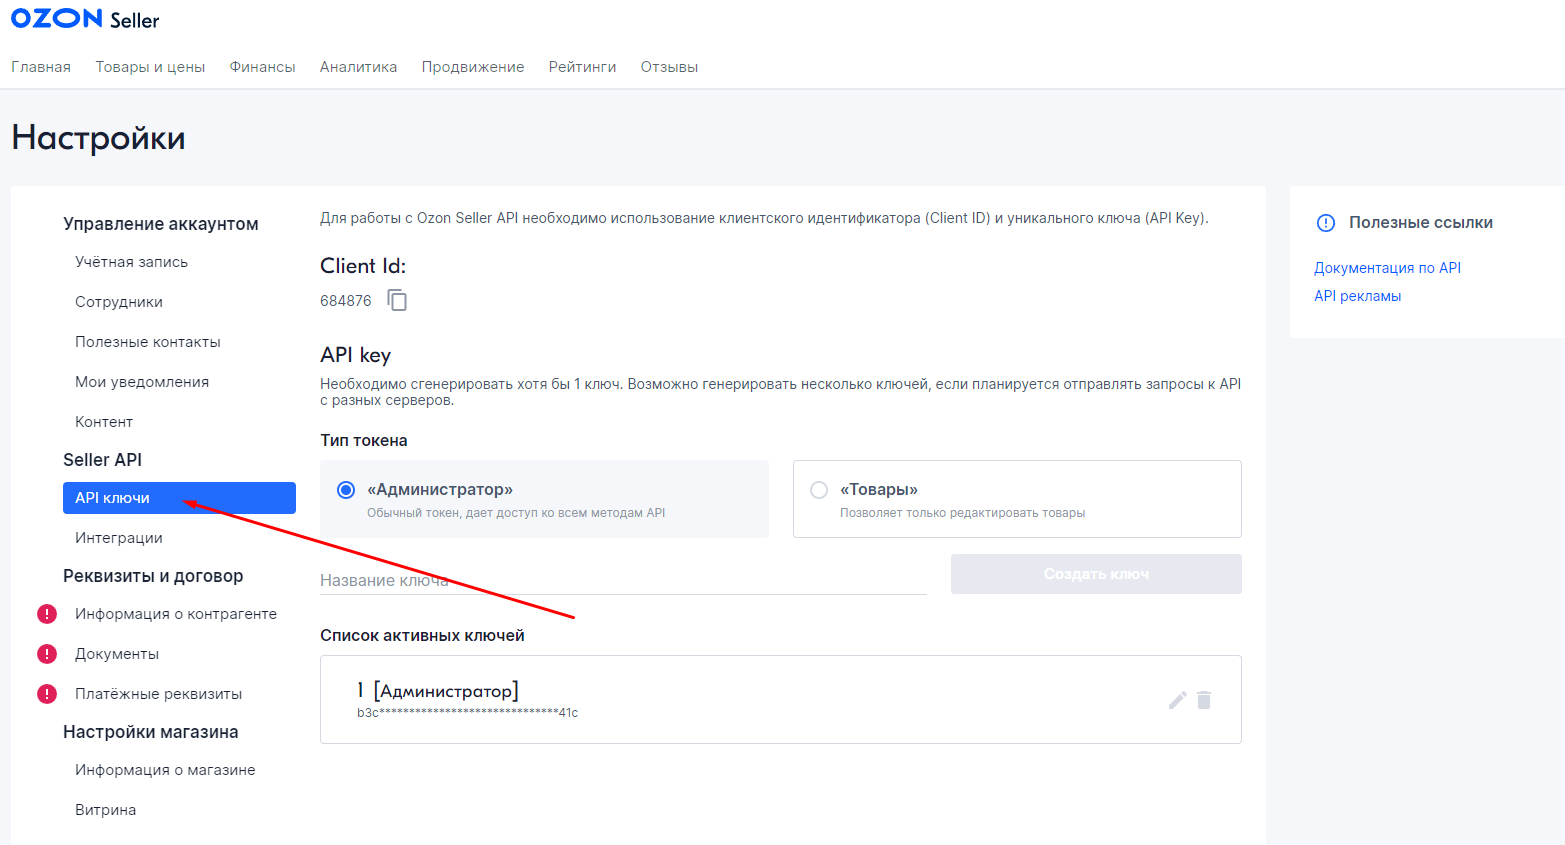Screen dimensions: 1565x845
Task: Click alert icon beside Информация о контрагенте
Action: point(47,614)
